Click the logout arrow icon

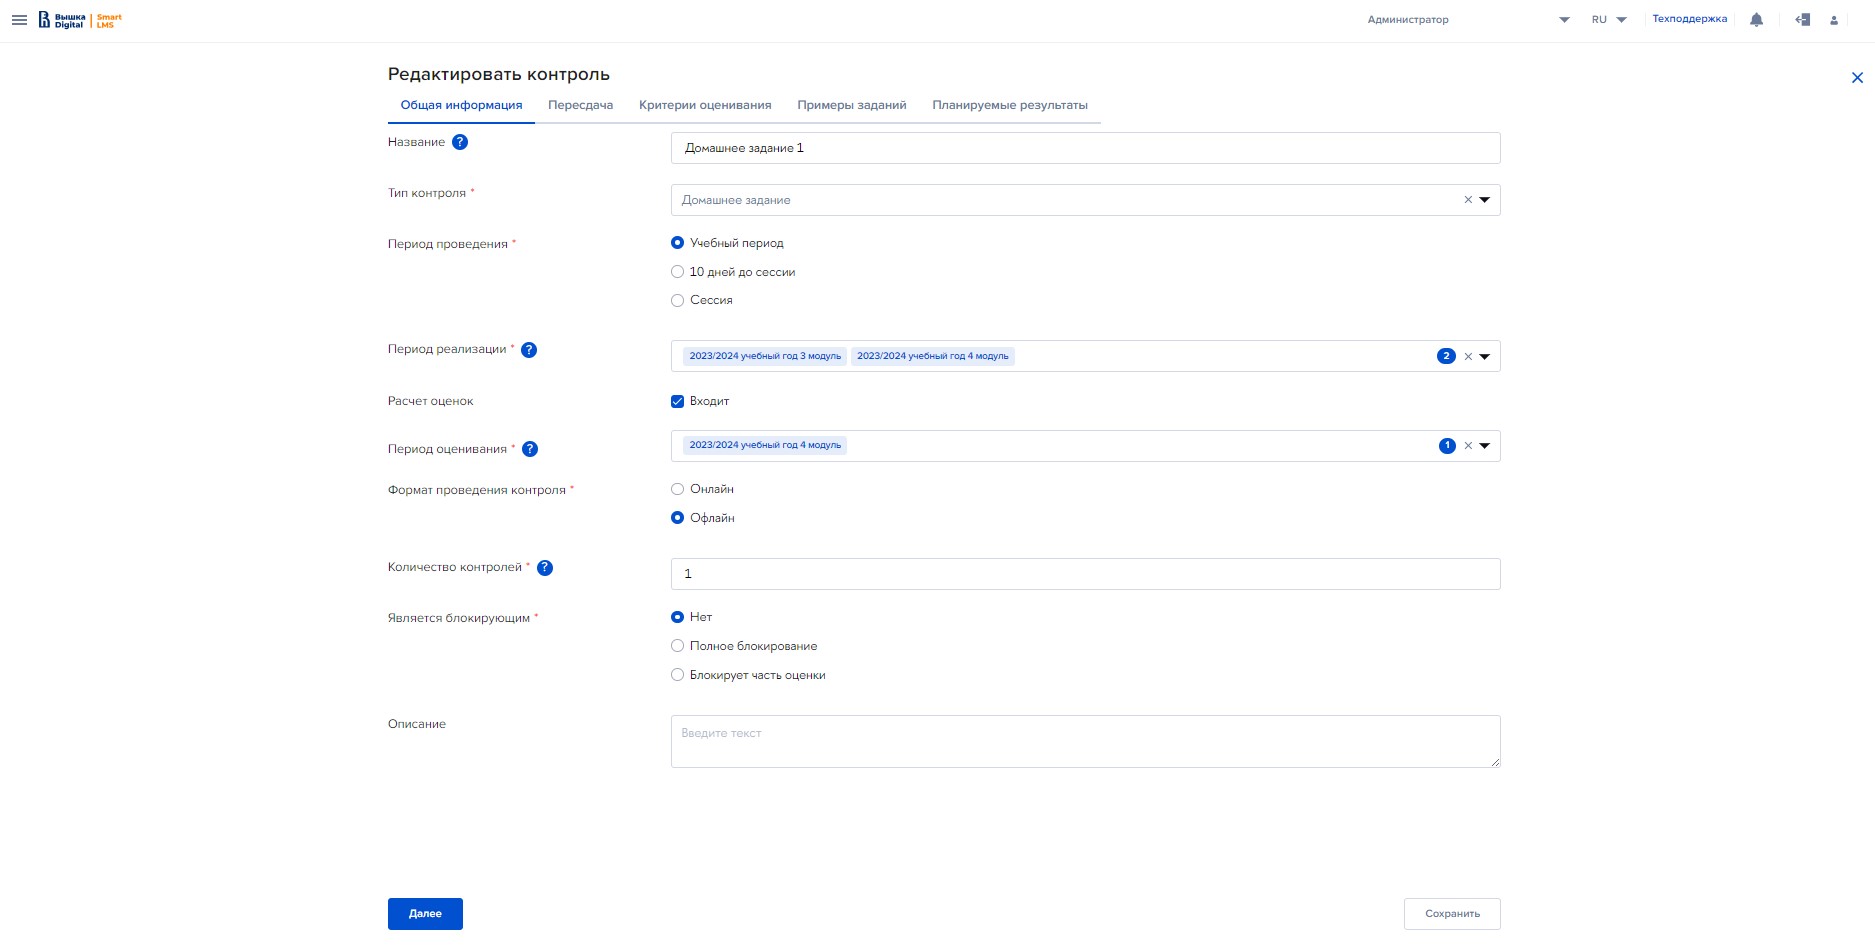pos(1802,20)
